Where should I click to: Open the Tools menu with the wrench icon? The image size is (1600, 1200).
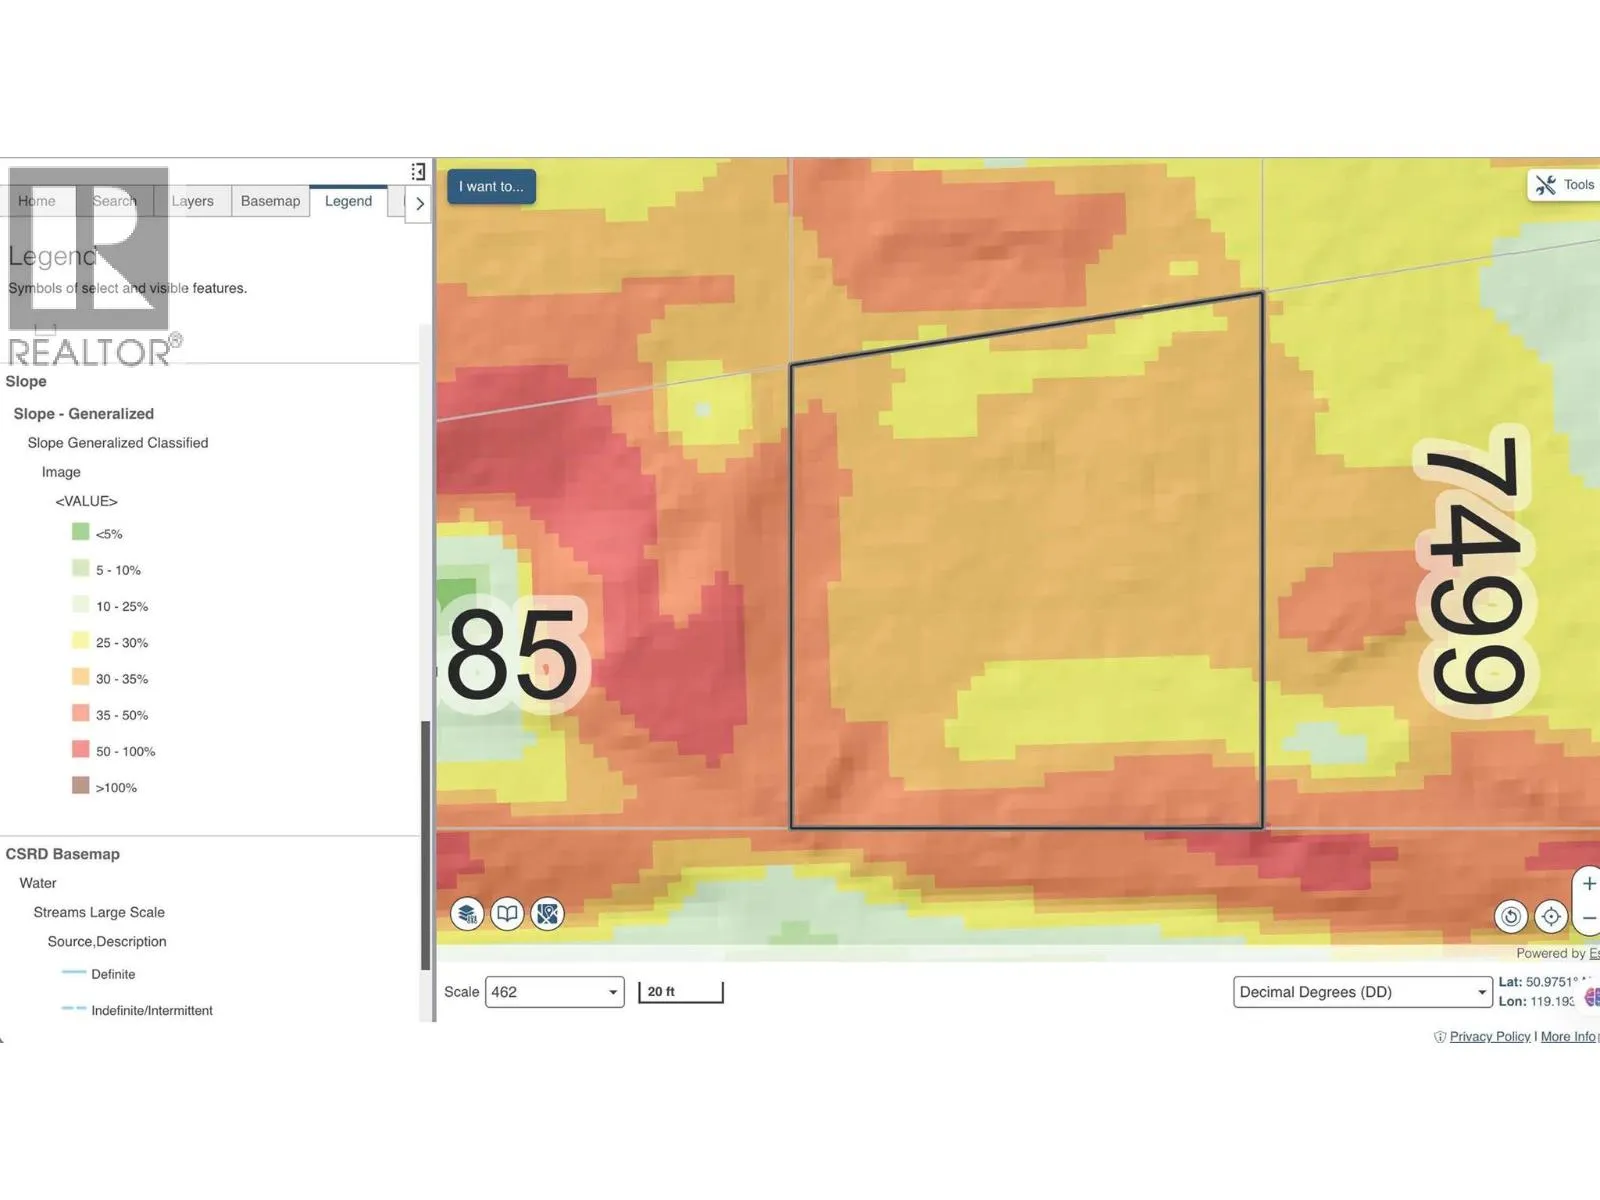tap(1565, 185)
